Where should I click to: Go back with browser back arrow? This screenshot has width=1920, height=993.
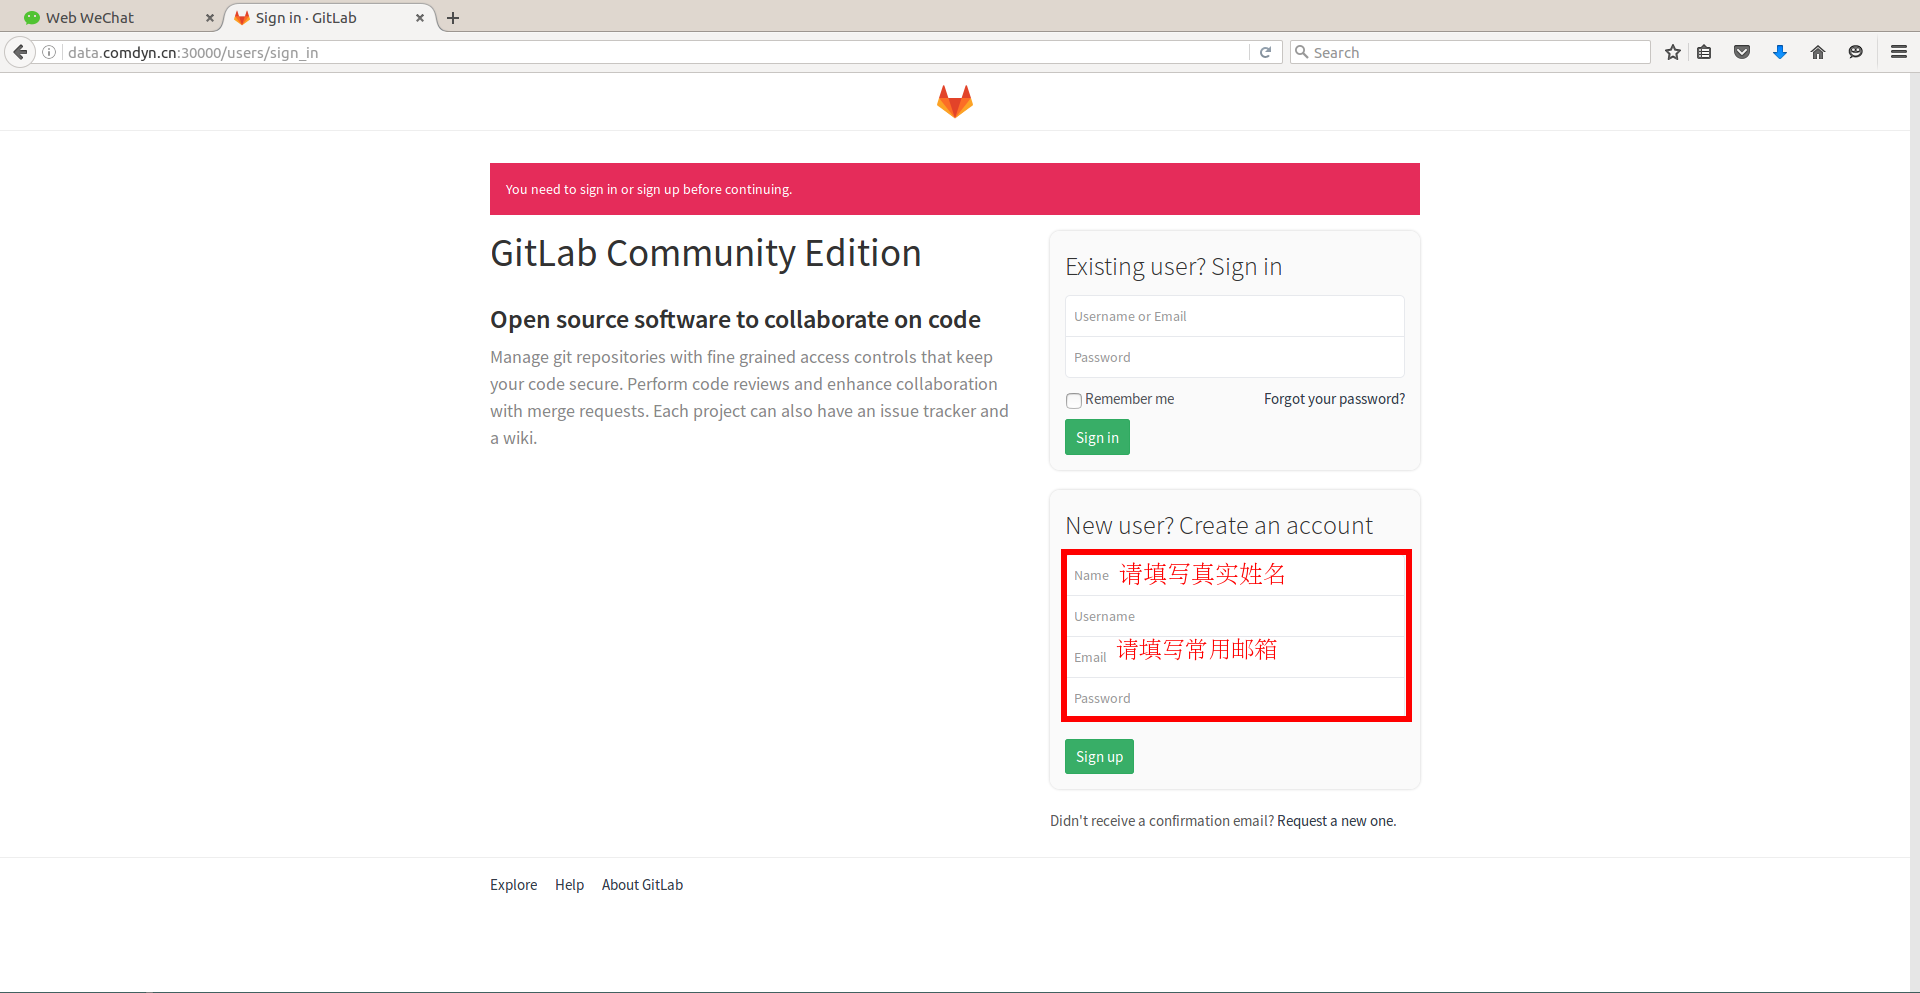pyautogui.click(x=20, y=52)
